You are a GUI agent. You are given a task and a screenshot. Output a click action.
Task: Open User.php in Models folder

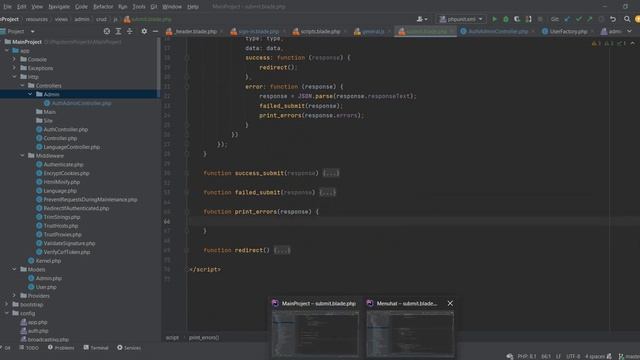[x=42, y=287]
